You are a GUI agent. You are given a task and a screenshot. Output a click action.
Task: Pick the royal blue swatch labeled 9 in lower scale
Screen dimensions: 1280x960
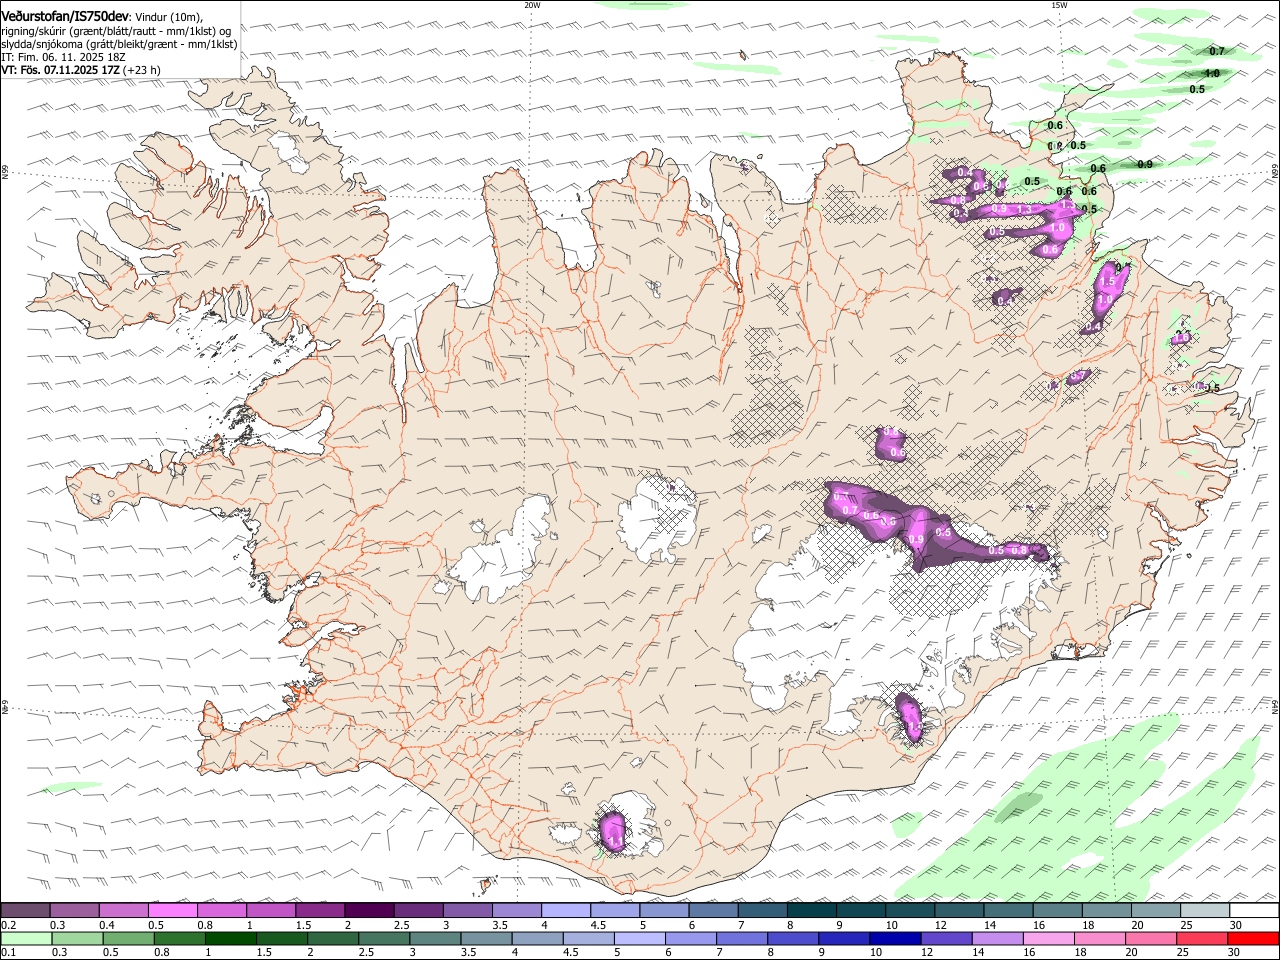[844, 938]
